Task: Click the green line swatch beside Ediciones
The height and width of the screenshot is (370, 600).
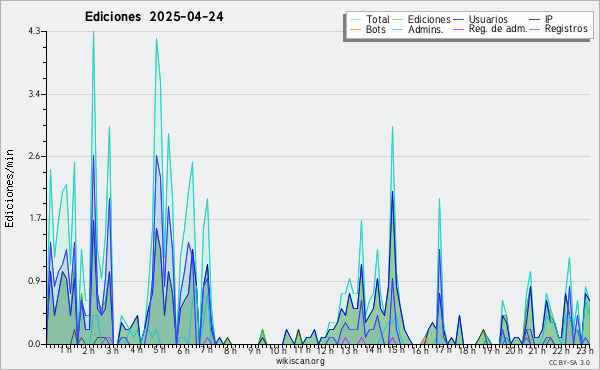Action: tap(398, 20)
